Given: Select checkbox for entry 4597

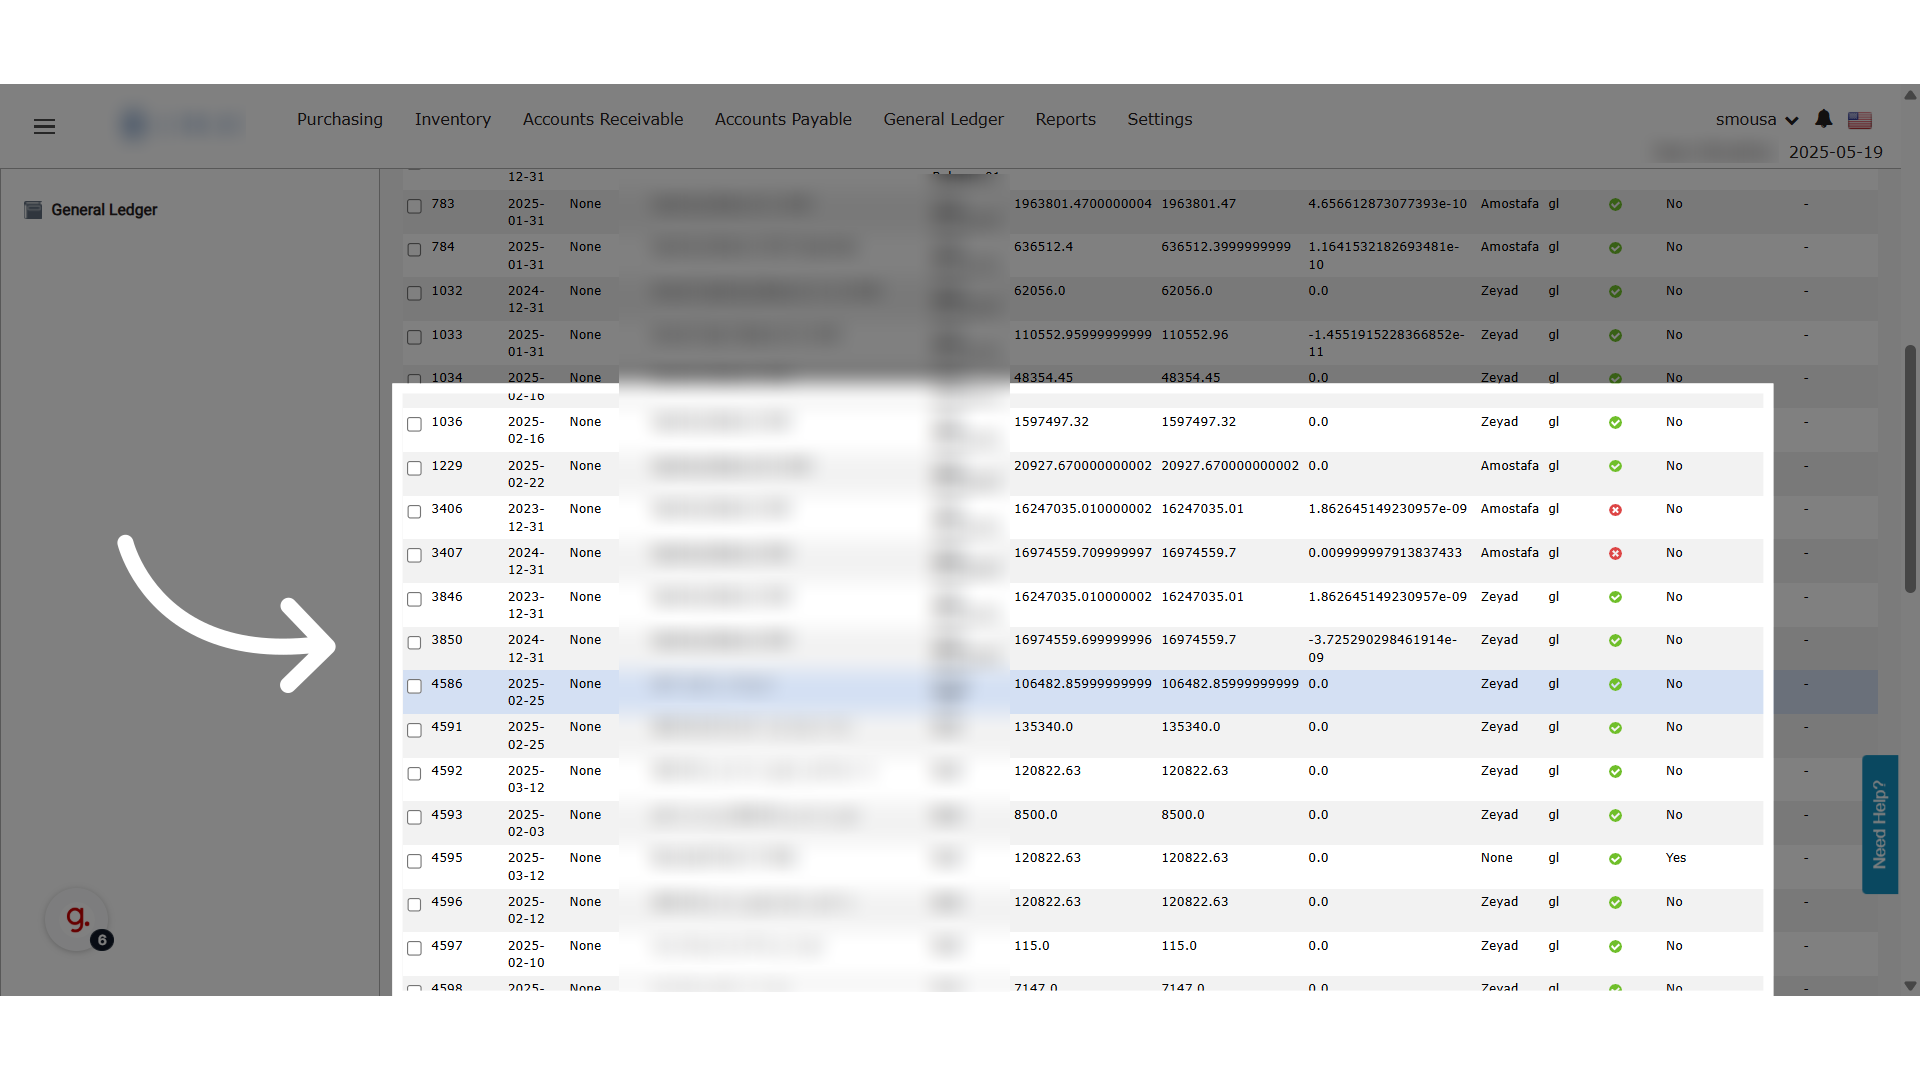Looking at the screenshot, I should [x=414, y=948].
